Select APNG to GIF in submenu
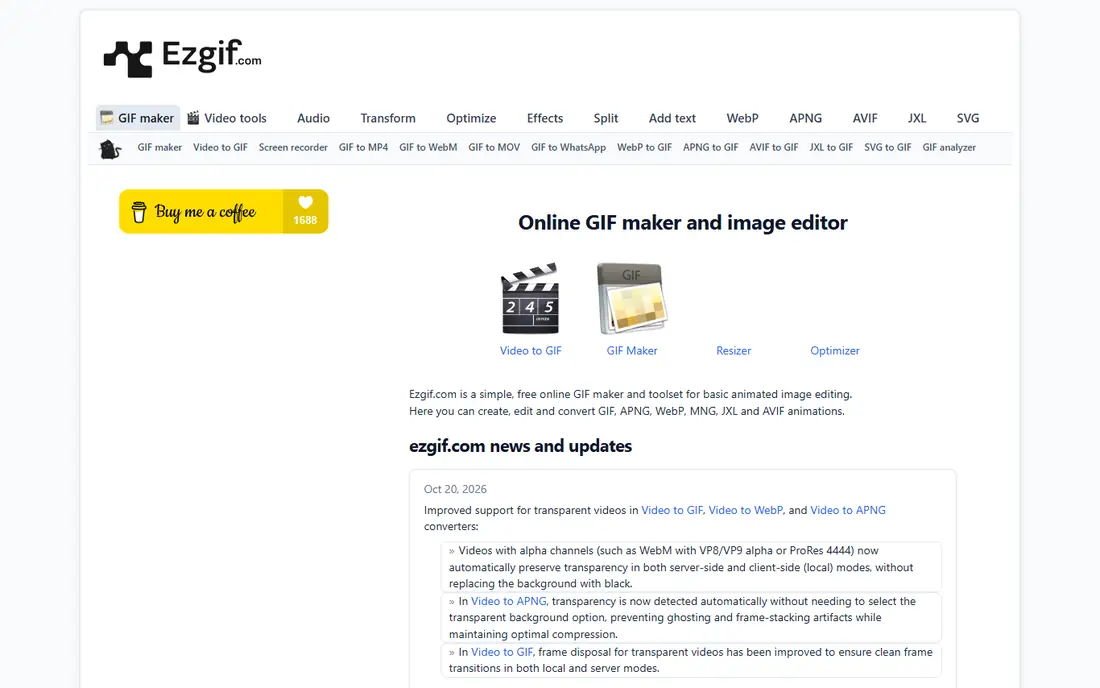This screenshot has height=688, width=1100. [x=711, y=147]
